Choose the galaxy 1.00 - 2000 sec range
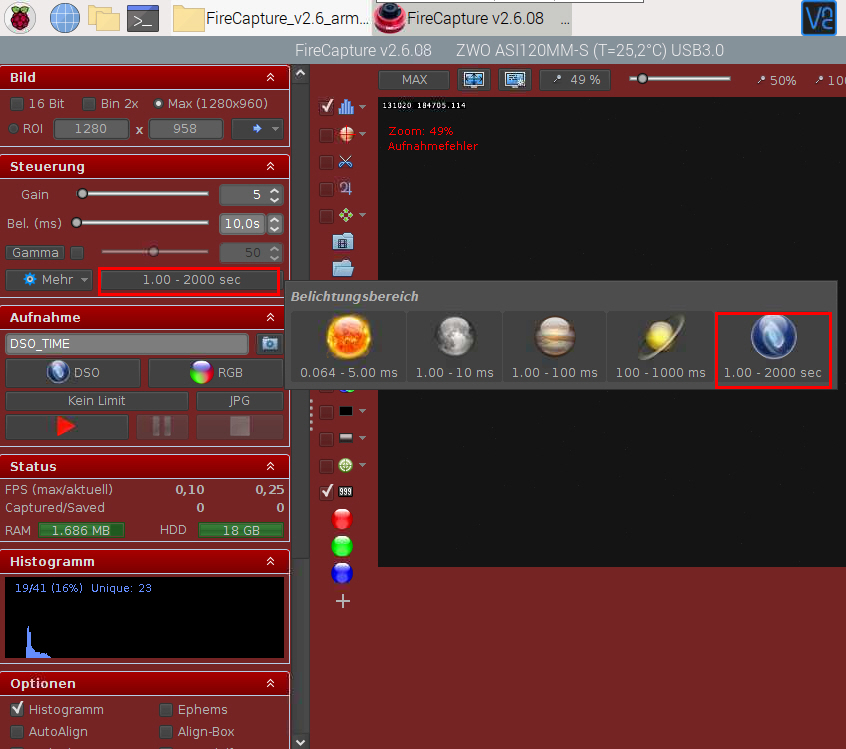Image resolution: width=846 pixels, height=749 pixels. 773,350
